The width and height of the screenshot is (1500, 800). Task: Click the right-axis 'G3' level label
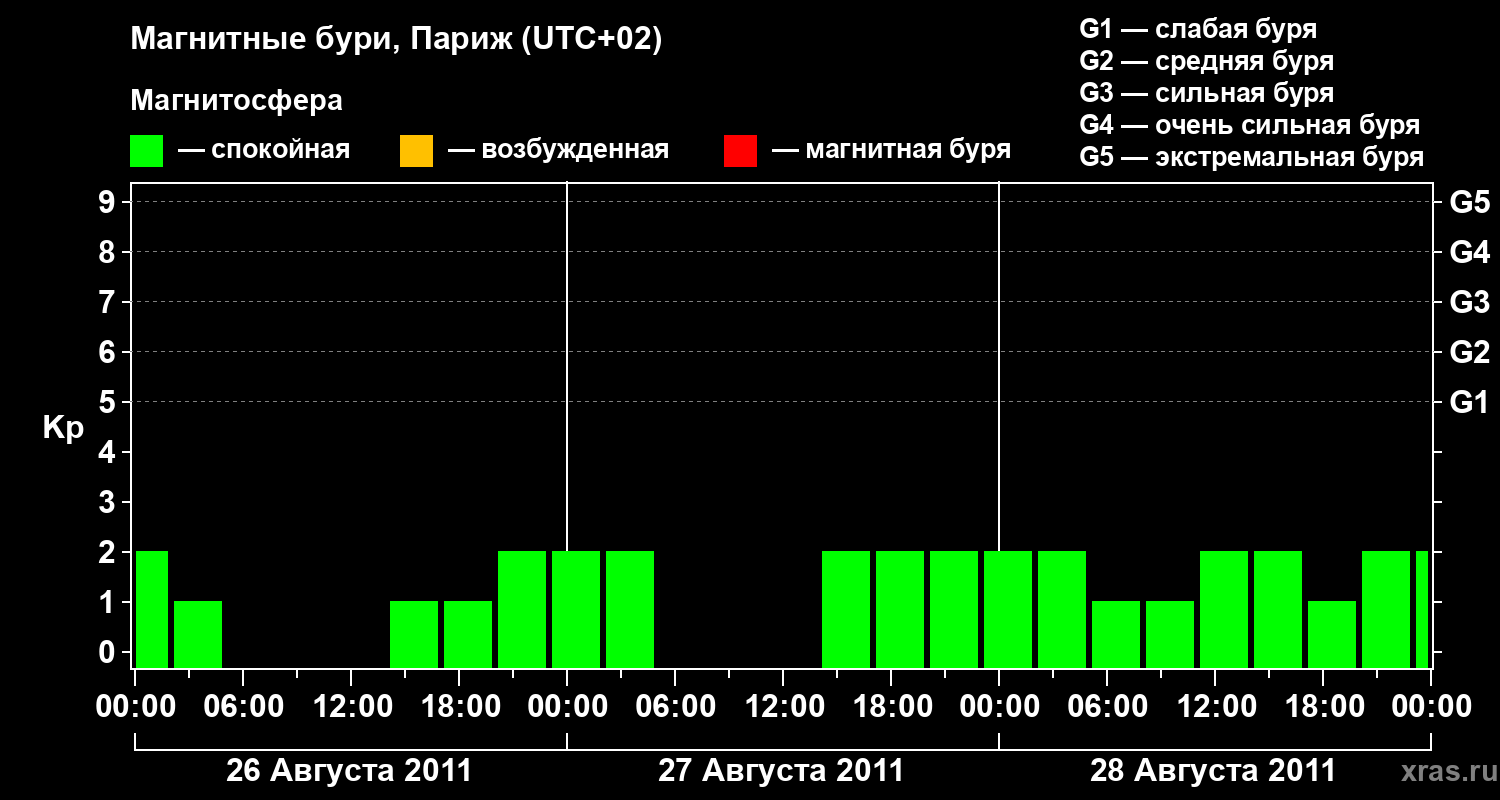coord(1470,302)
